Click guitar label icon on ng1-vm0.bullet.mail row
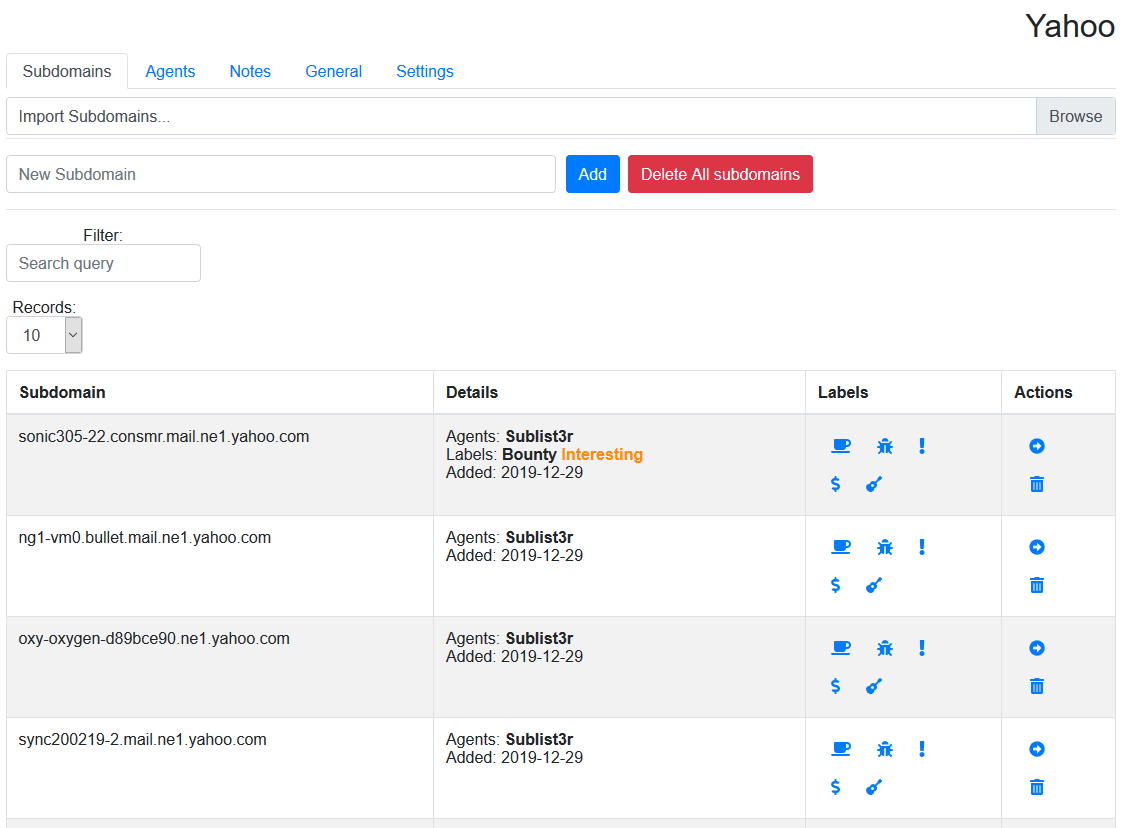Viewport: 1124px width, 828px height. click(874, 585)
